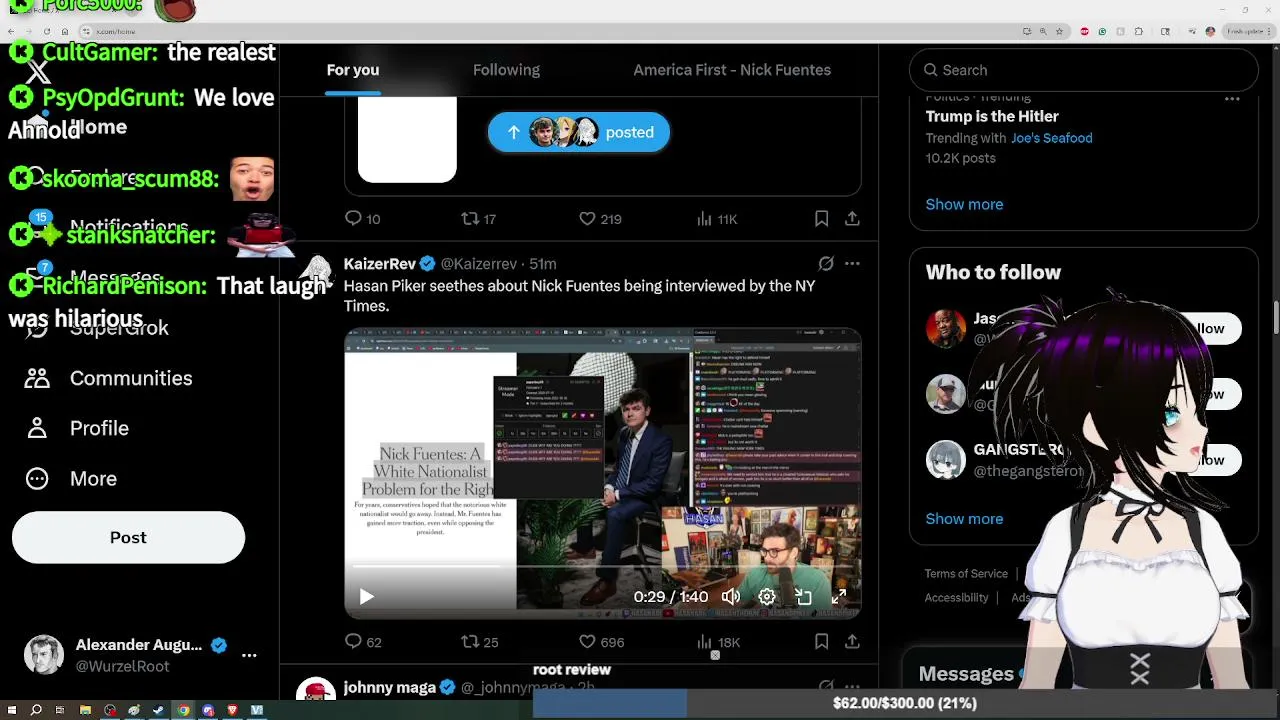Reply to the top post with 10 replies

pos(362,218)
